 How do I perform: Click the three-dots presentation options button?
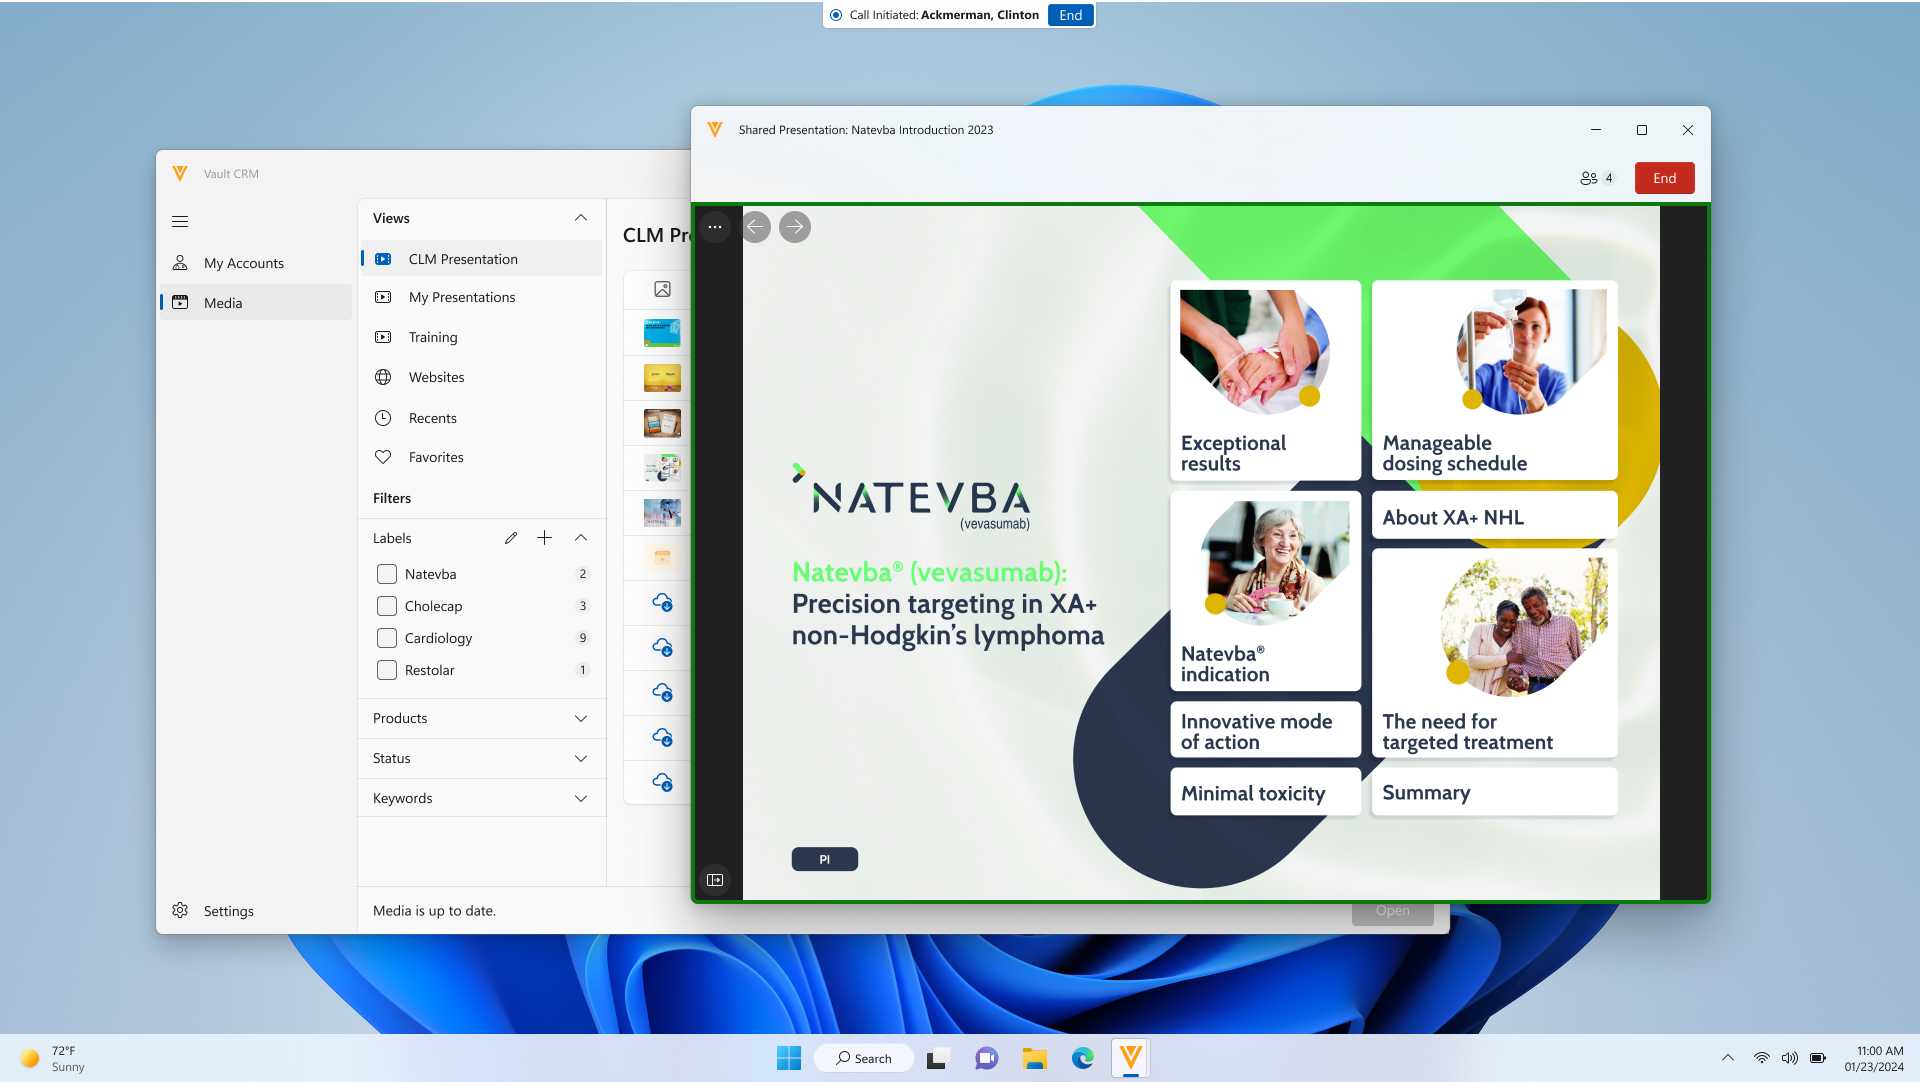click(x=715, y=227)
